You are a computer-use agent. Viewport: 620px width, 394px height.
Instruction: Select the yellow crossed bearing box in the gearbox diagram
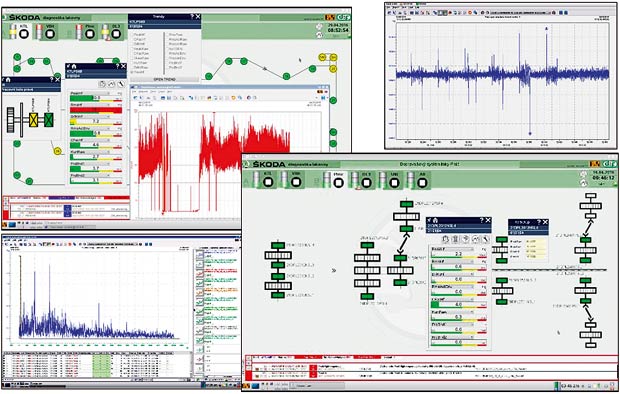point(33,119)
